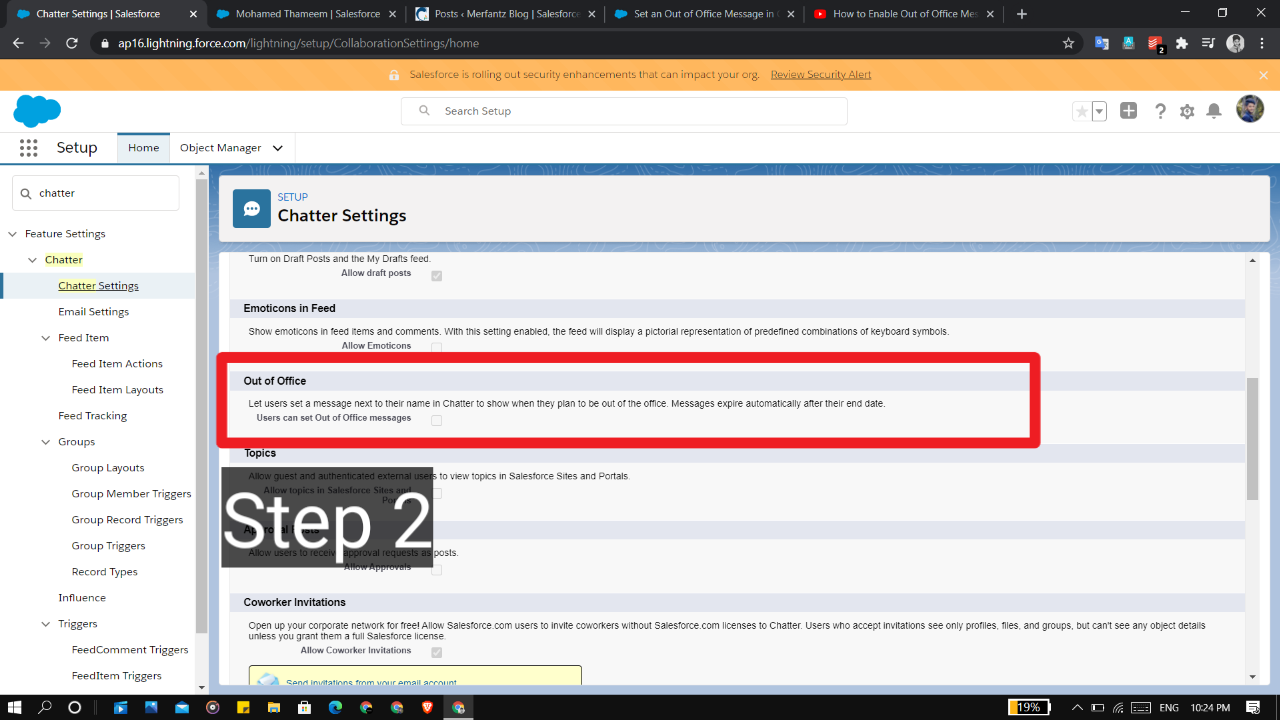
Task: Open Email Settings in the sidebar
Action: pyautogui.click(x=93, y=312)
